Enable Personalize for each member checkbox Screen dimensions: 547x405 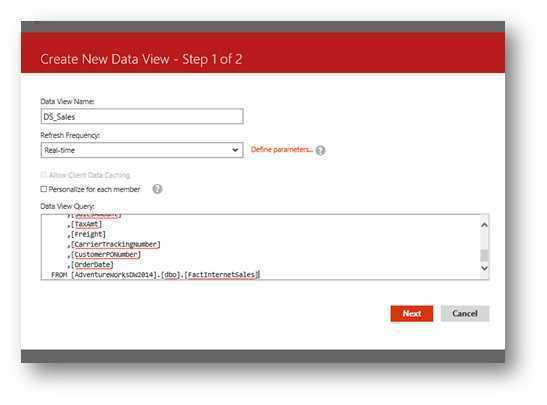click(x=44, y=189)
